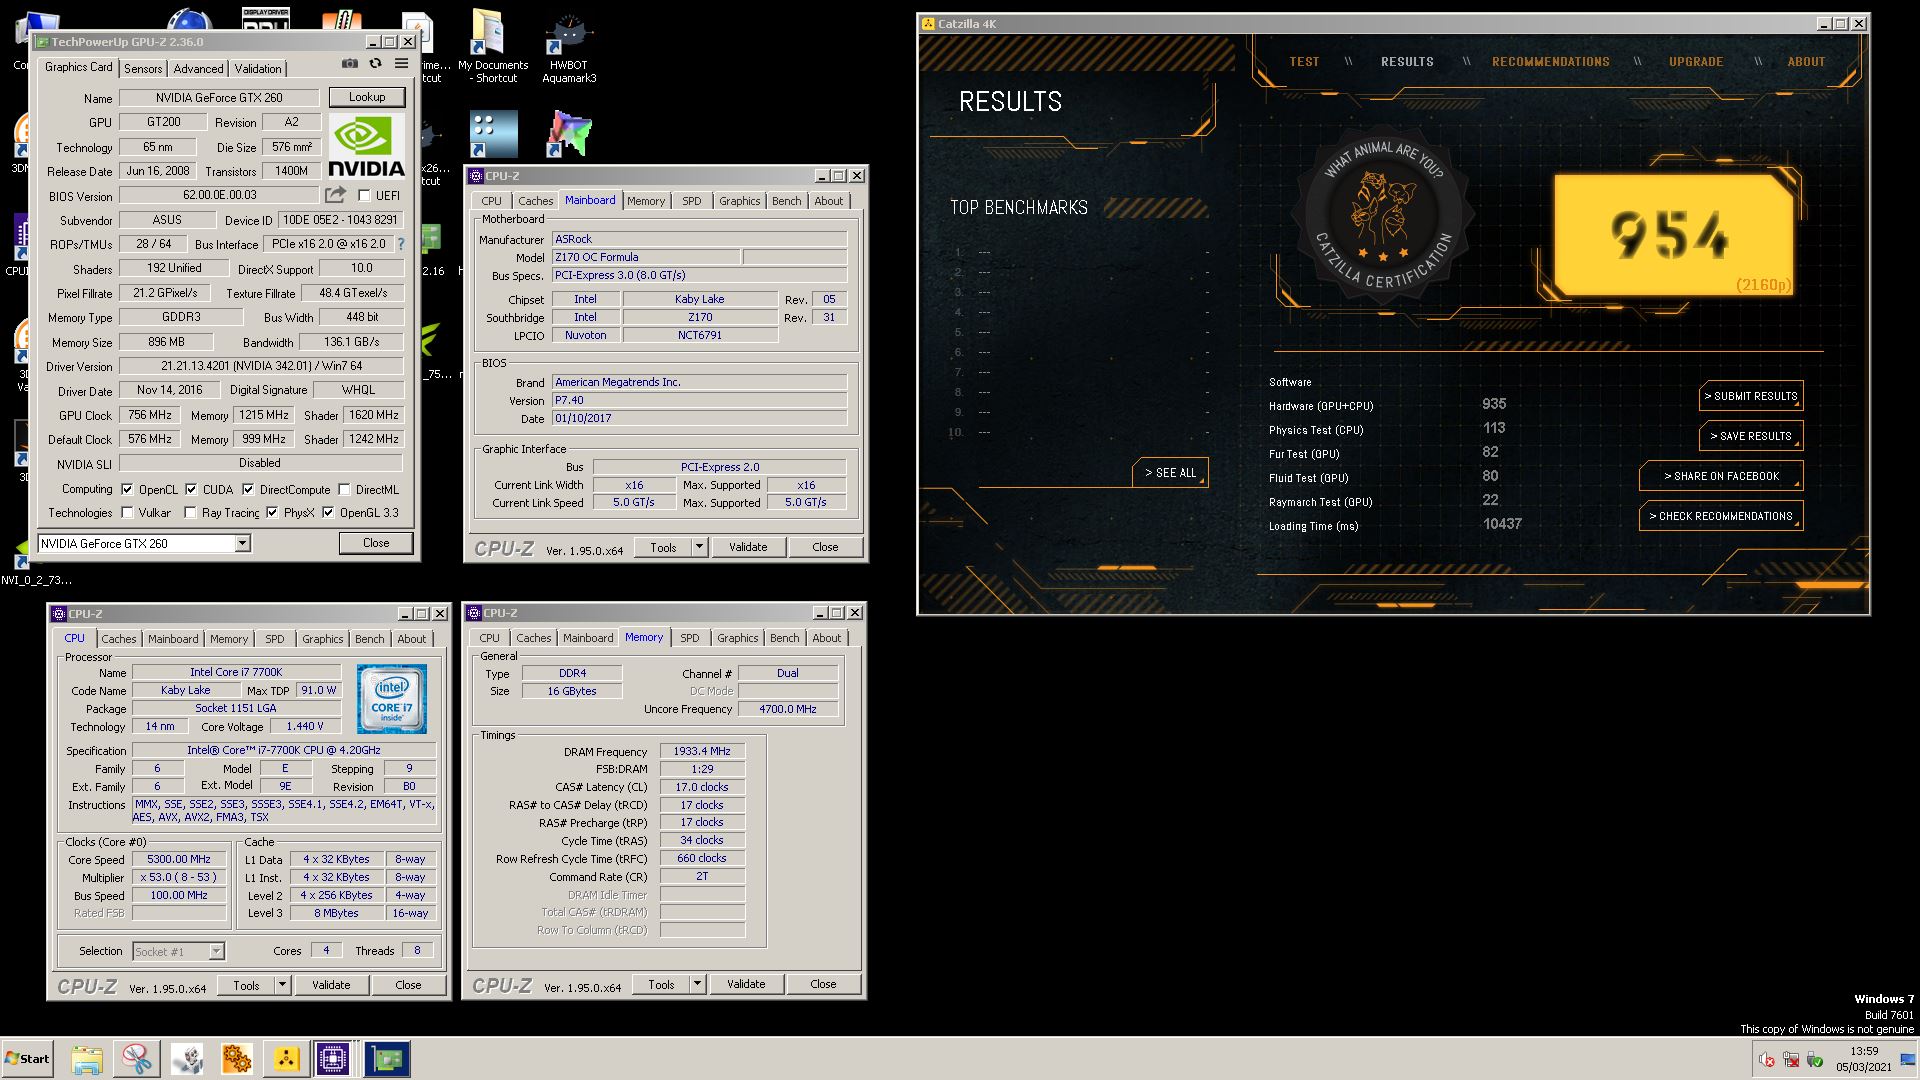The image size is (1920, 1080).
Task: Click the third taskbar icon after Snipping Tool
Action: 287,1059
